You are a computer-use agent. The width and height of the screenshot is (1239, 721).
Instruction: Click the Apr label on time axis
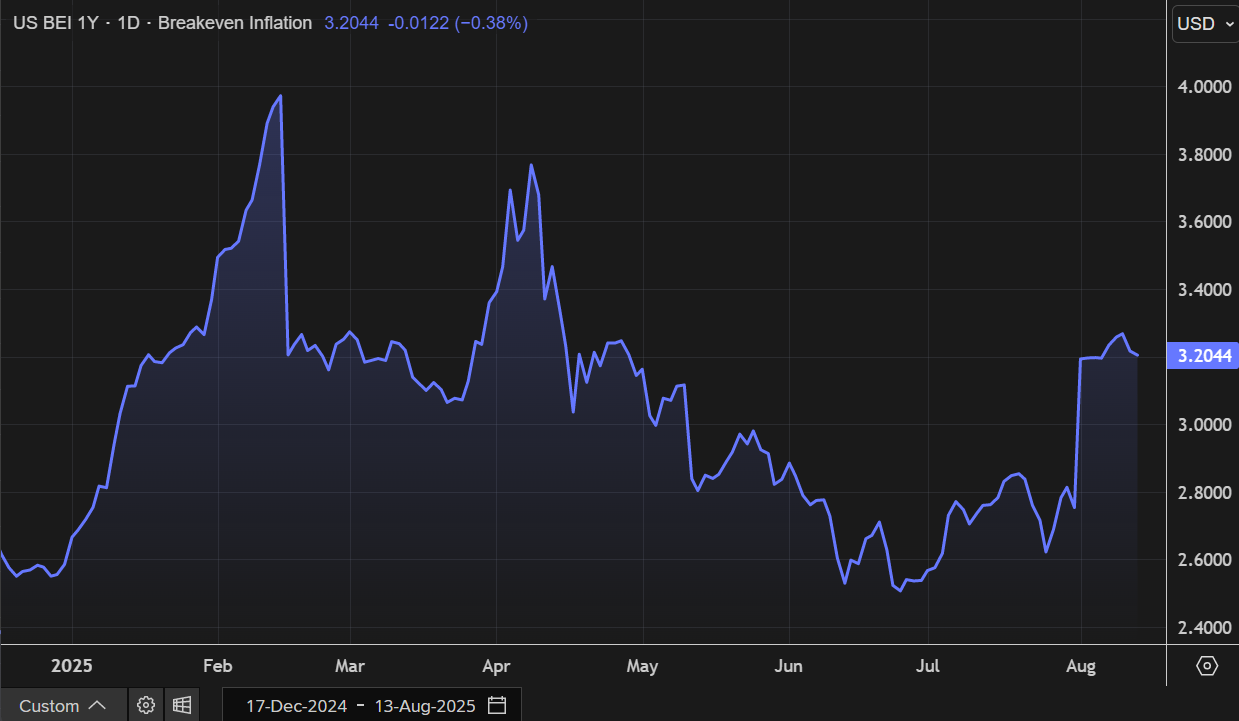pos(496,666)
